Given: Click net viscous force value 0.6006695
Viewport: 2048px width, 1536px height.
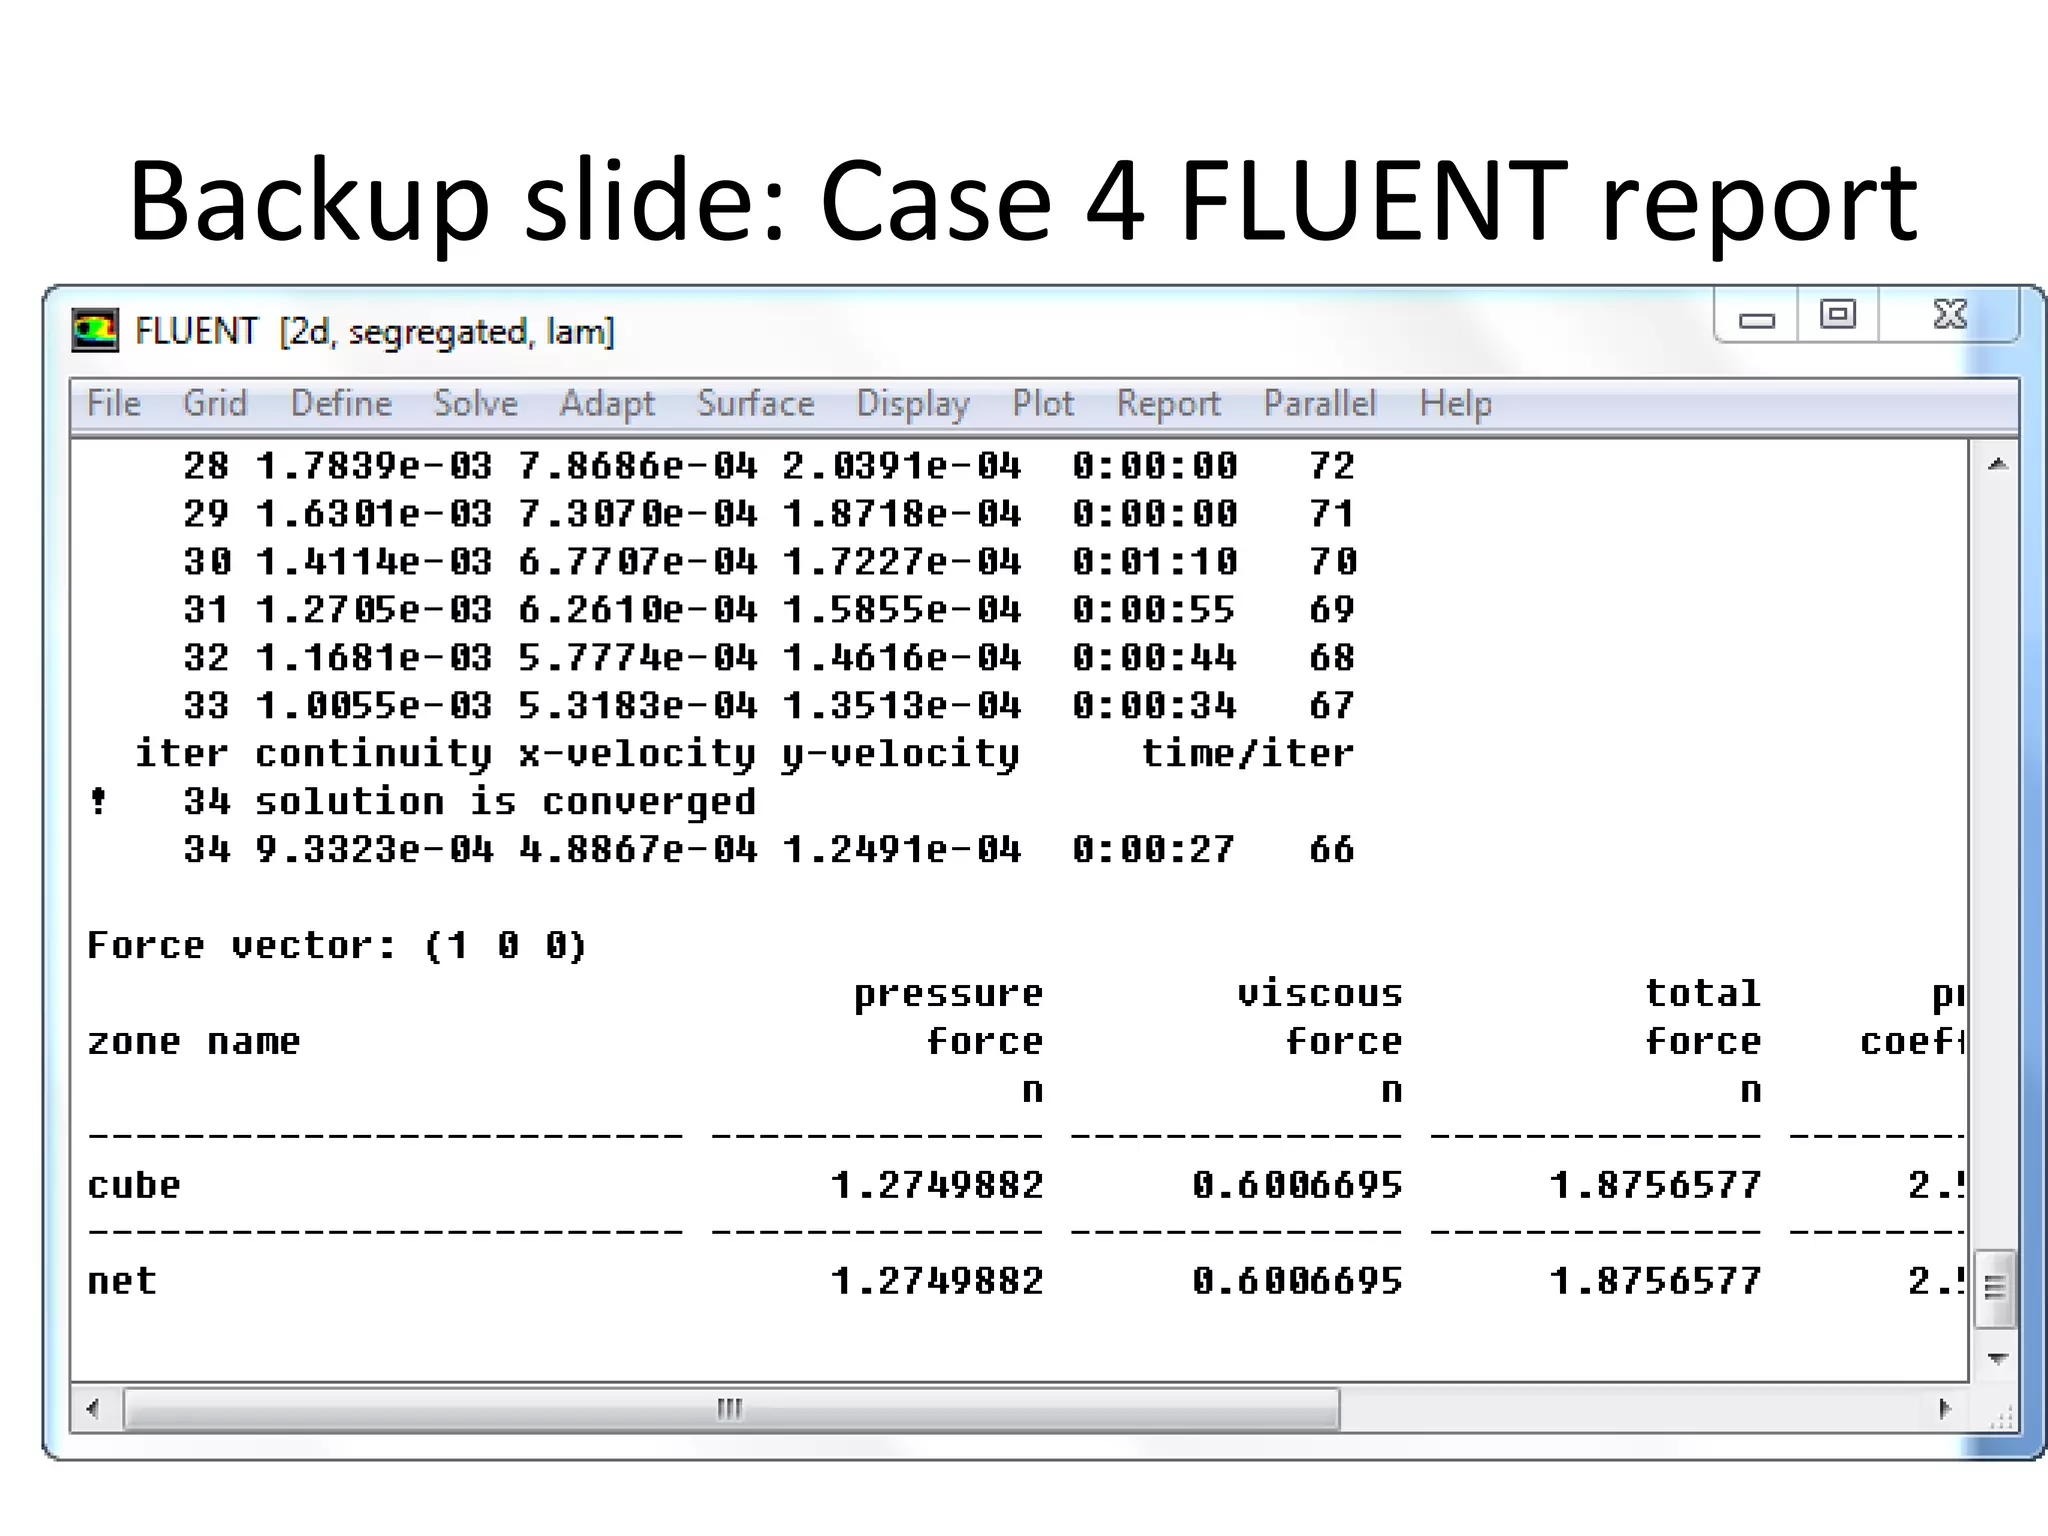Looking at the screenshot, I should 1297,1281.
